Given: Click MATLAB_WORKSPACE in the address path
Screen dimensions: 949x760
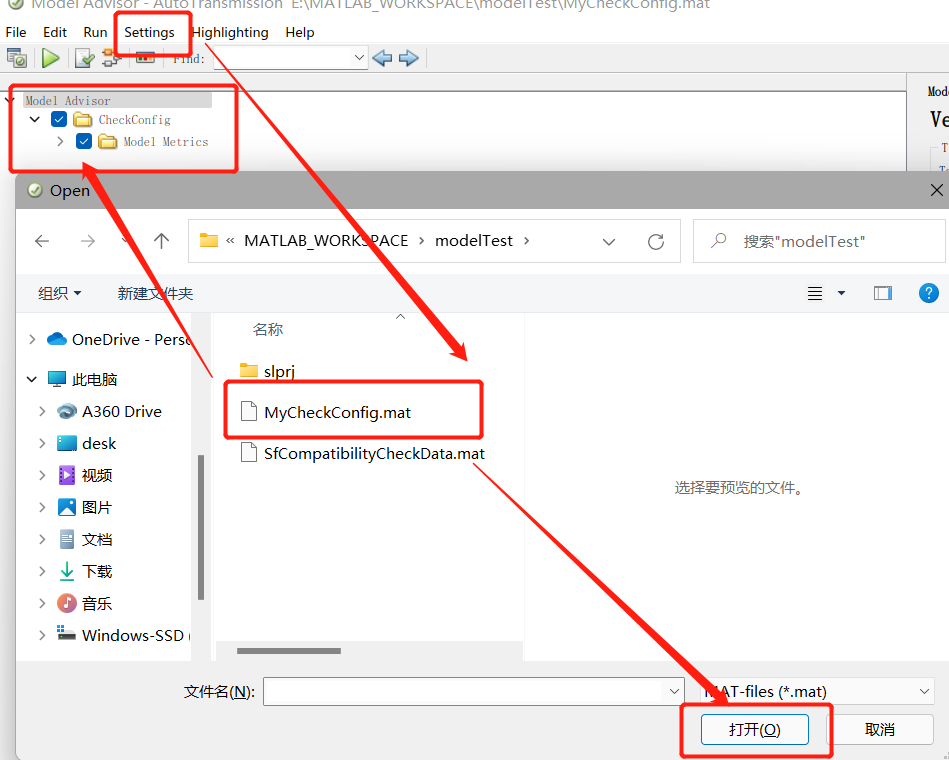Looking at the screenshot, I should click(326, 241).
